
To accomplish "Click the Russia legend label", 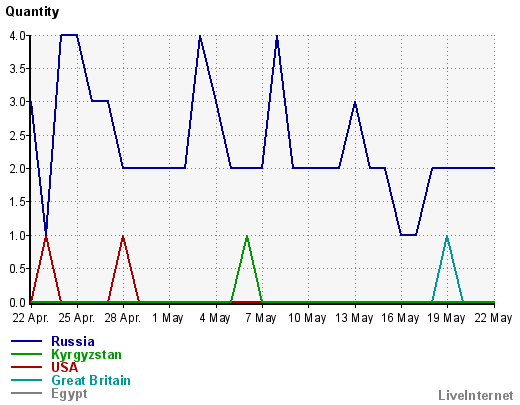I will coord(73,341).
